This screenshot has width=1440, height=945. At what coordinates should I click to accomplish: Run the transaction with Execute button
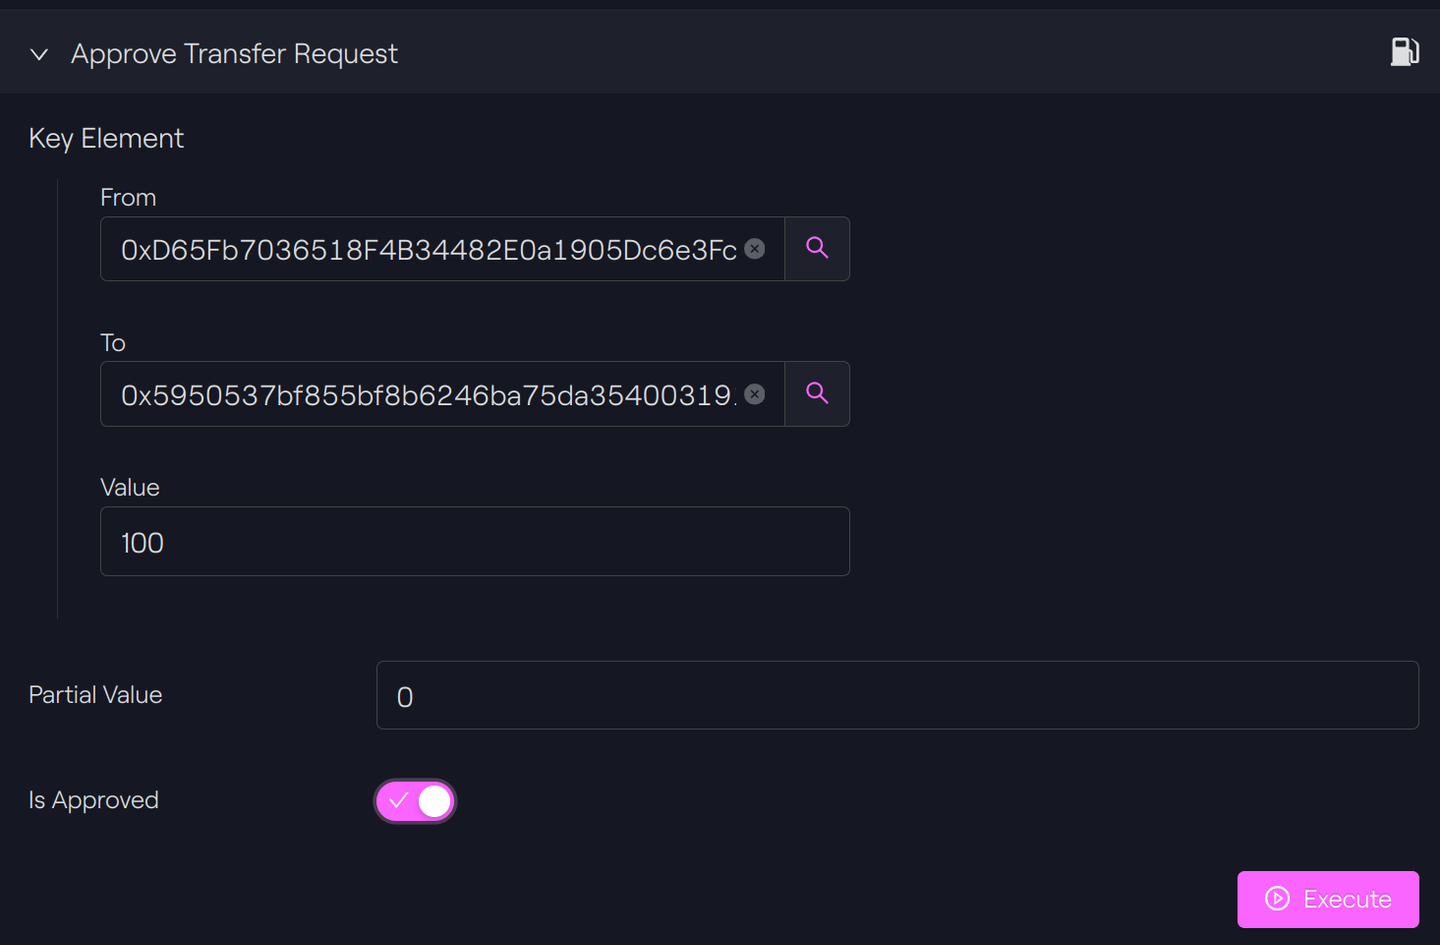point(1328,899)
